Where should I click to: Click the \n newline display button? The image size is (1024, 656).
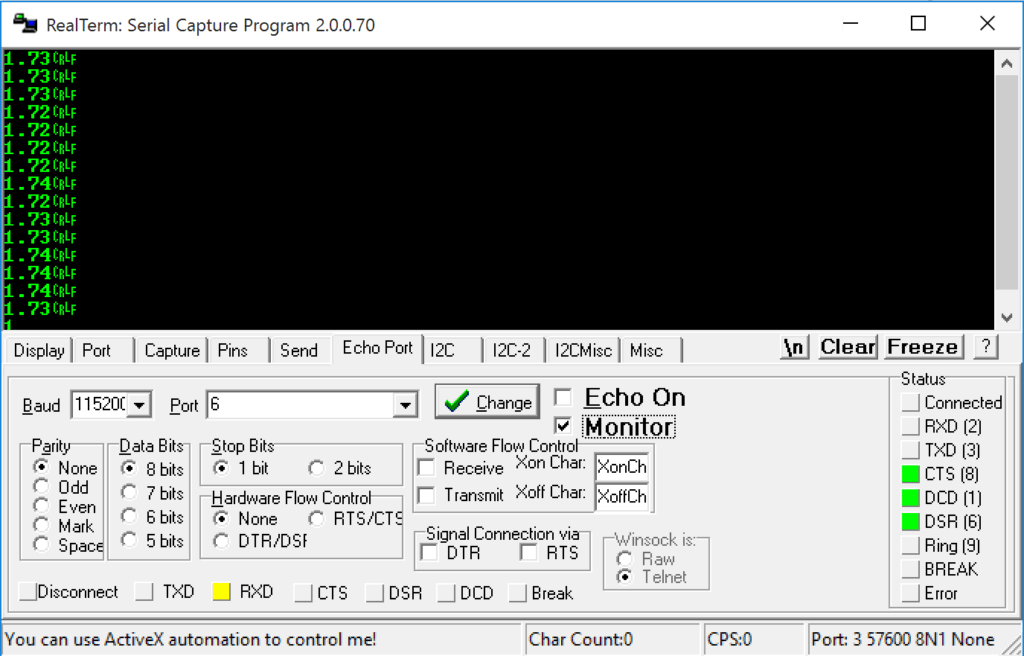pyautogui.click(x=793, y=347)
